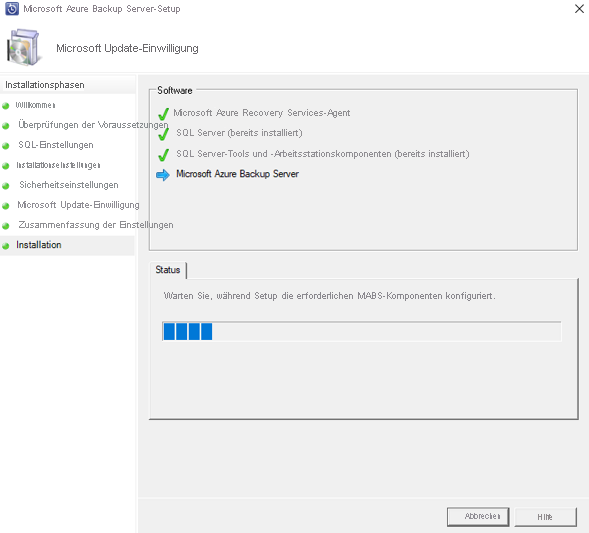
Task: Click green dot beside Willkommen phase
Action: 6,106
